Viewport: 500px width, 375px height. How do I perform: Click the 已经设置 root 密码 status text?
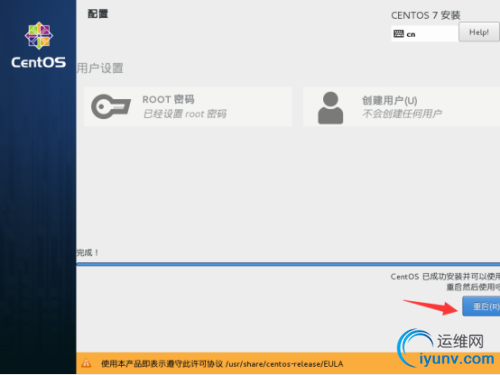[185, 114]
